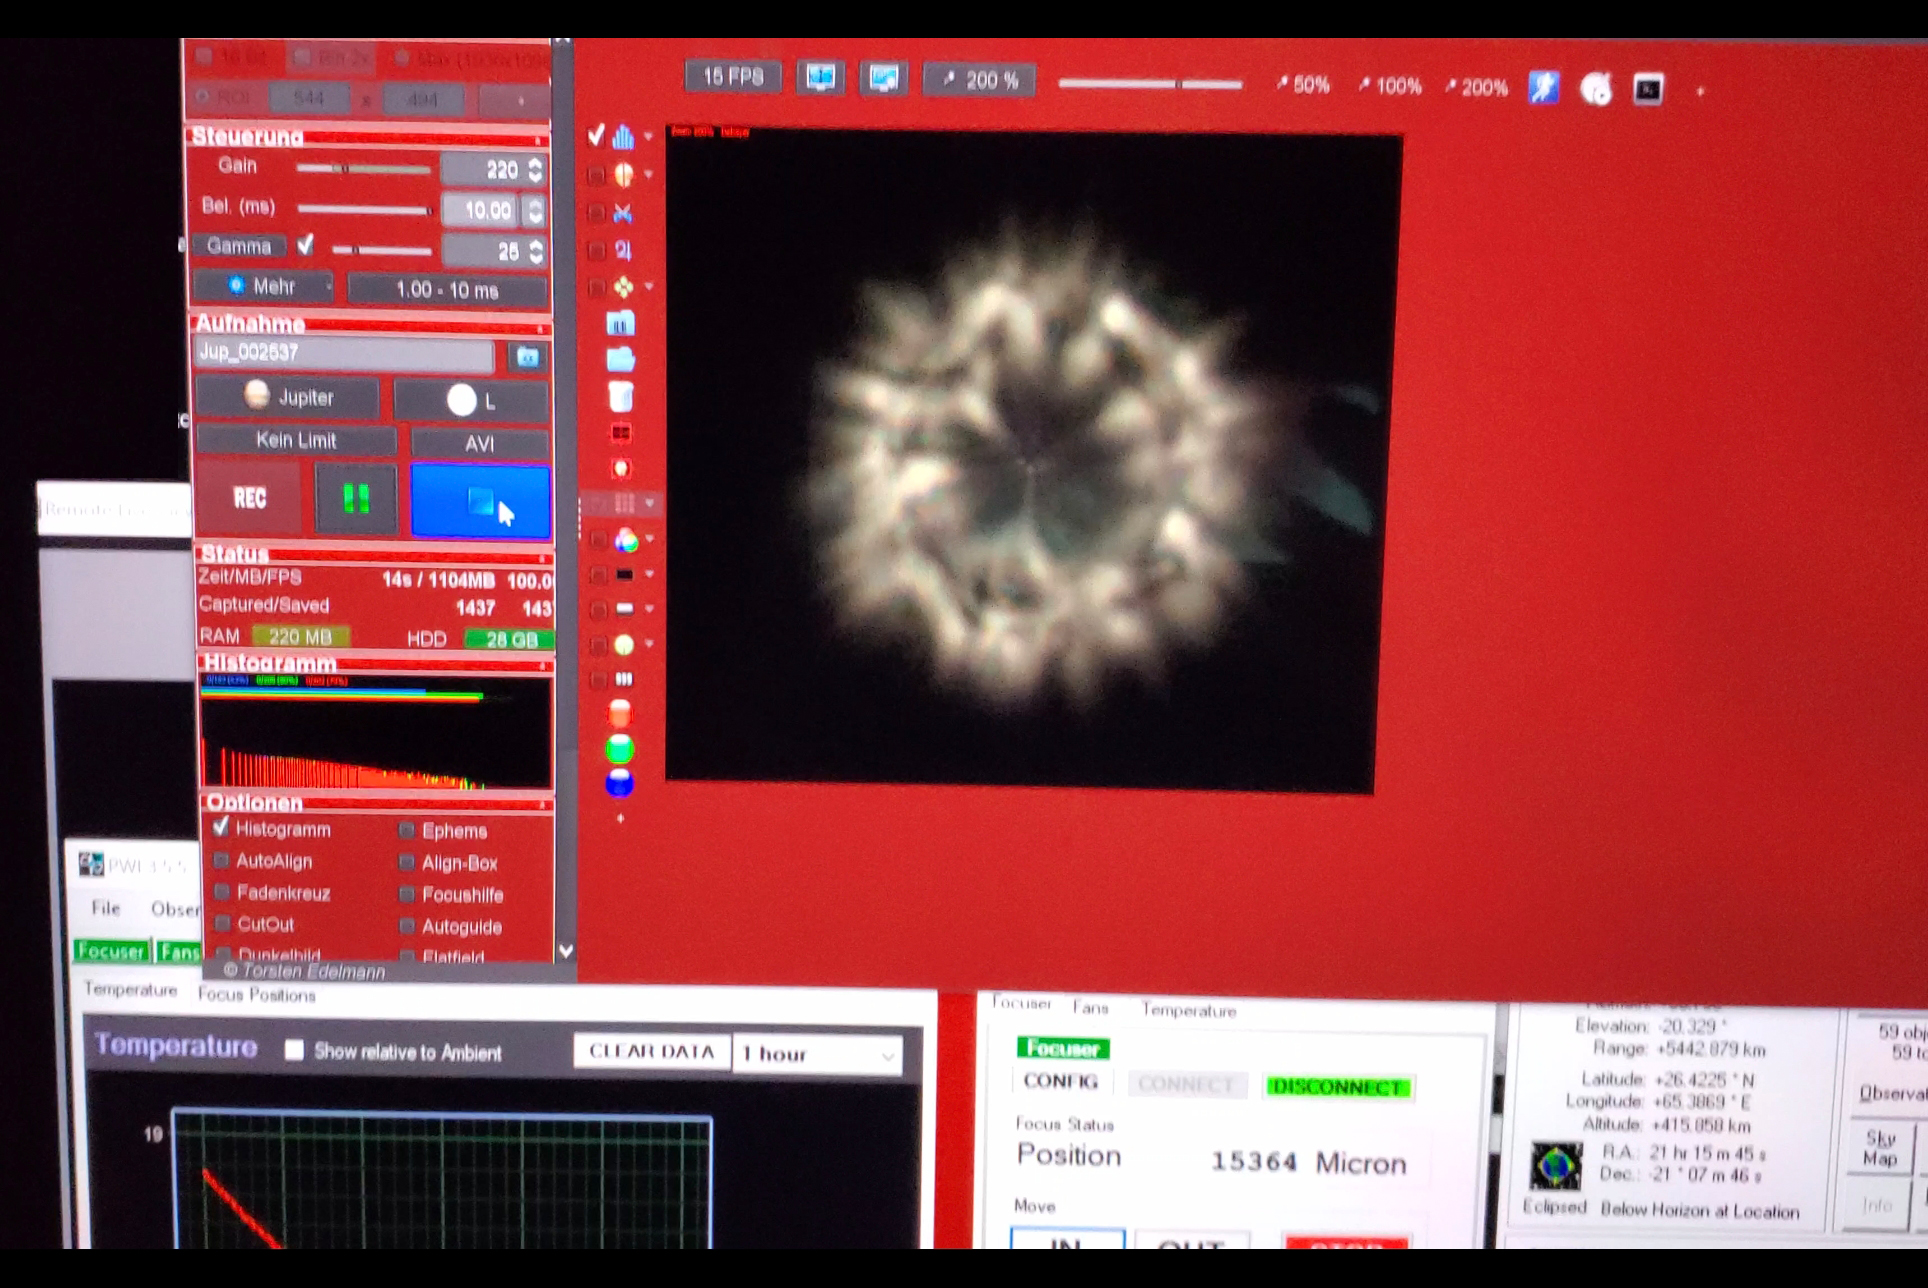This screenshot has height=1288, width=1928.
Task: Click the blue running figure icon
Action: pos(1543,88)
